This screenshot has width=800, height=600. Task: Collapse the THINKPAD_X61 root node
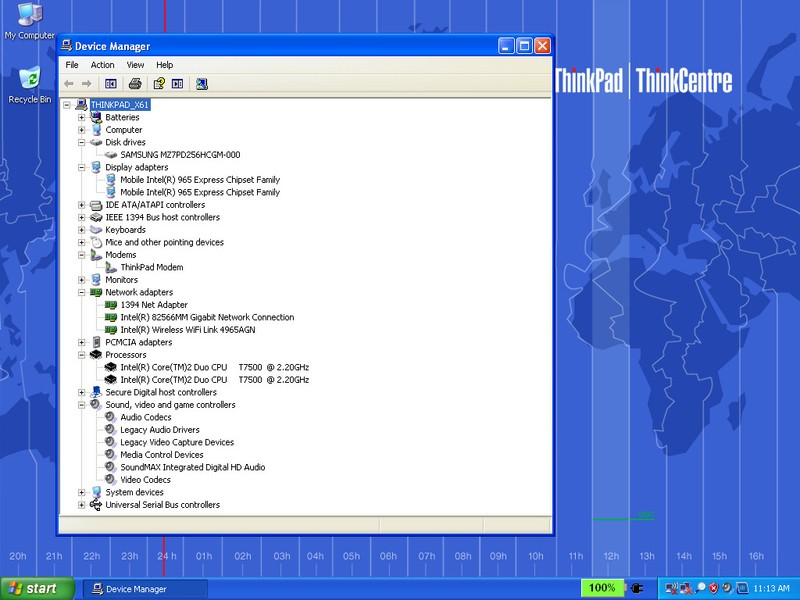(67, 105)
